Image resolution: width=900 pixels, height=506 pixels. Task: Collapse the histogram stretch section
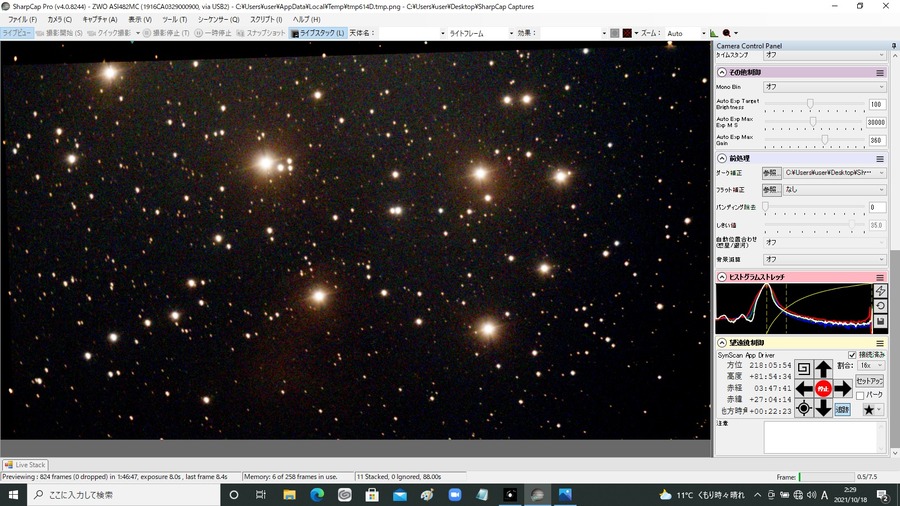721,277
